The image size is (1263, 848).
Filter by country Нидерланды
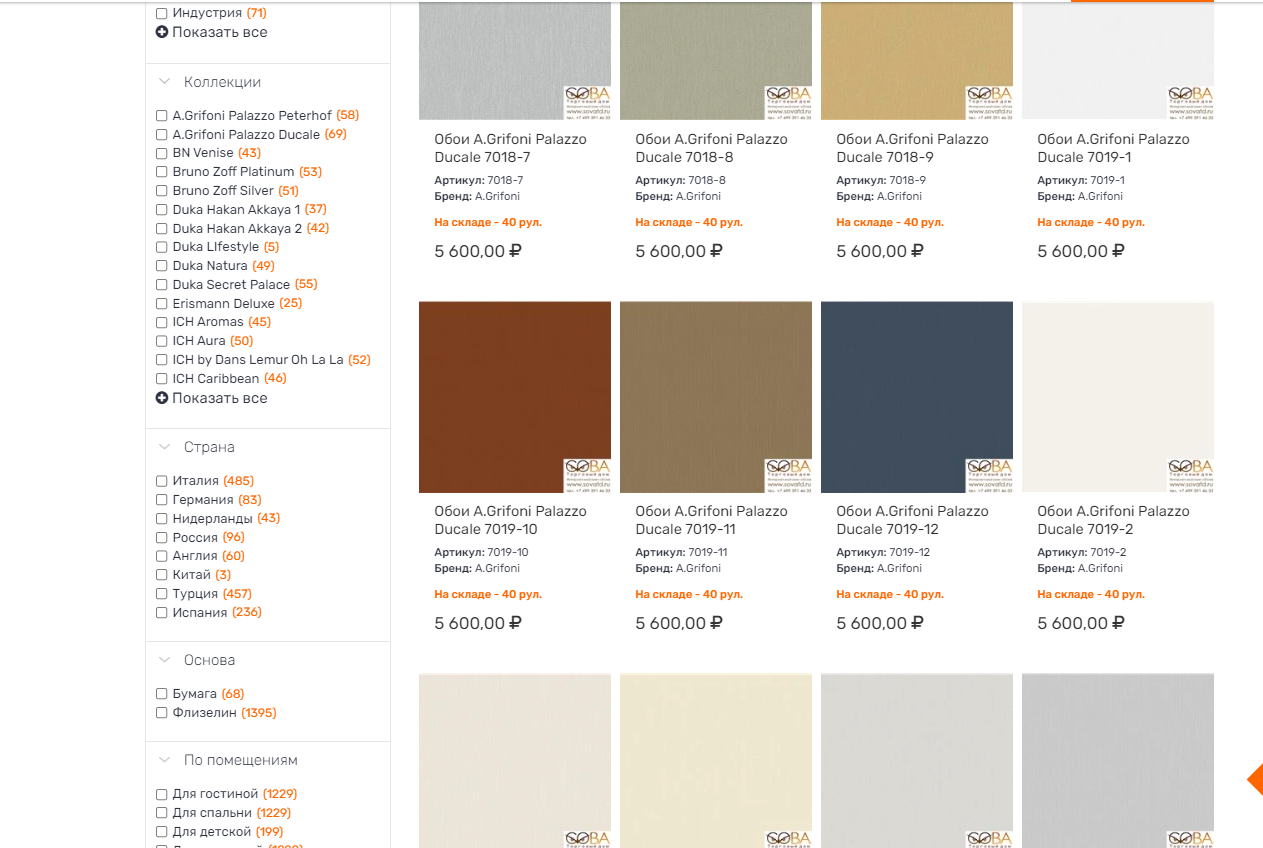[162, 519]
